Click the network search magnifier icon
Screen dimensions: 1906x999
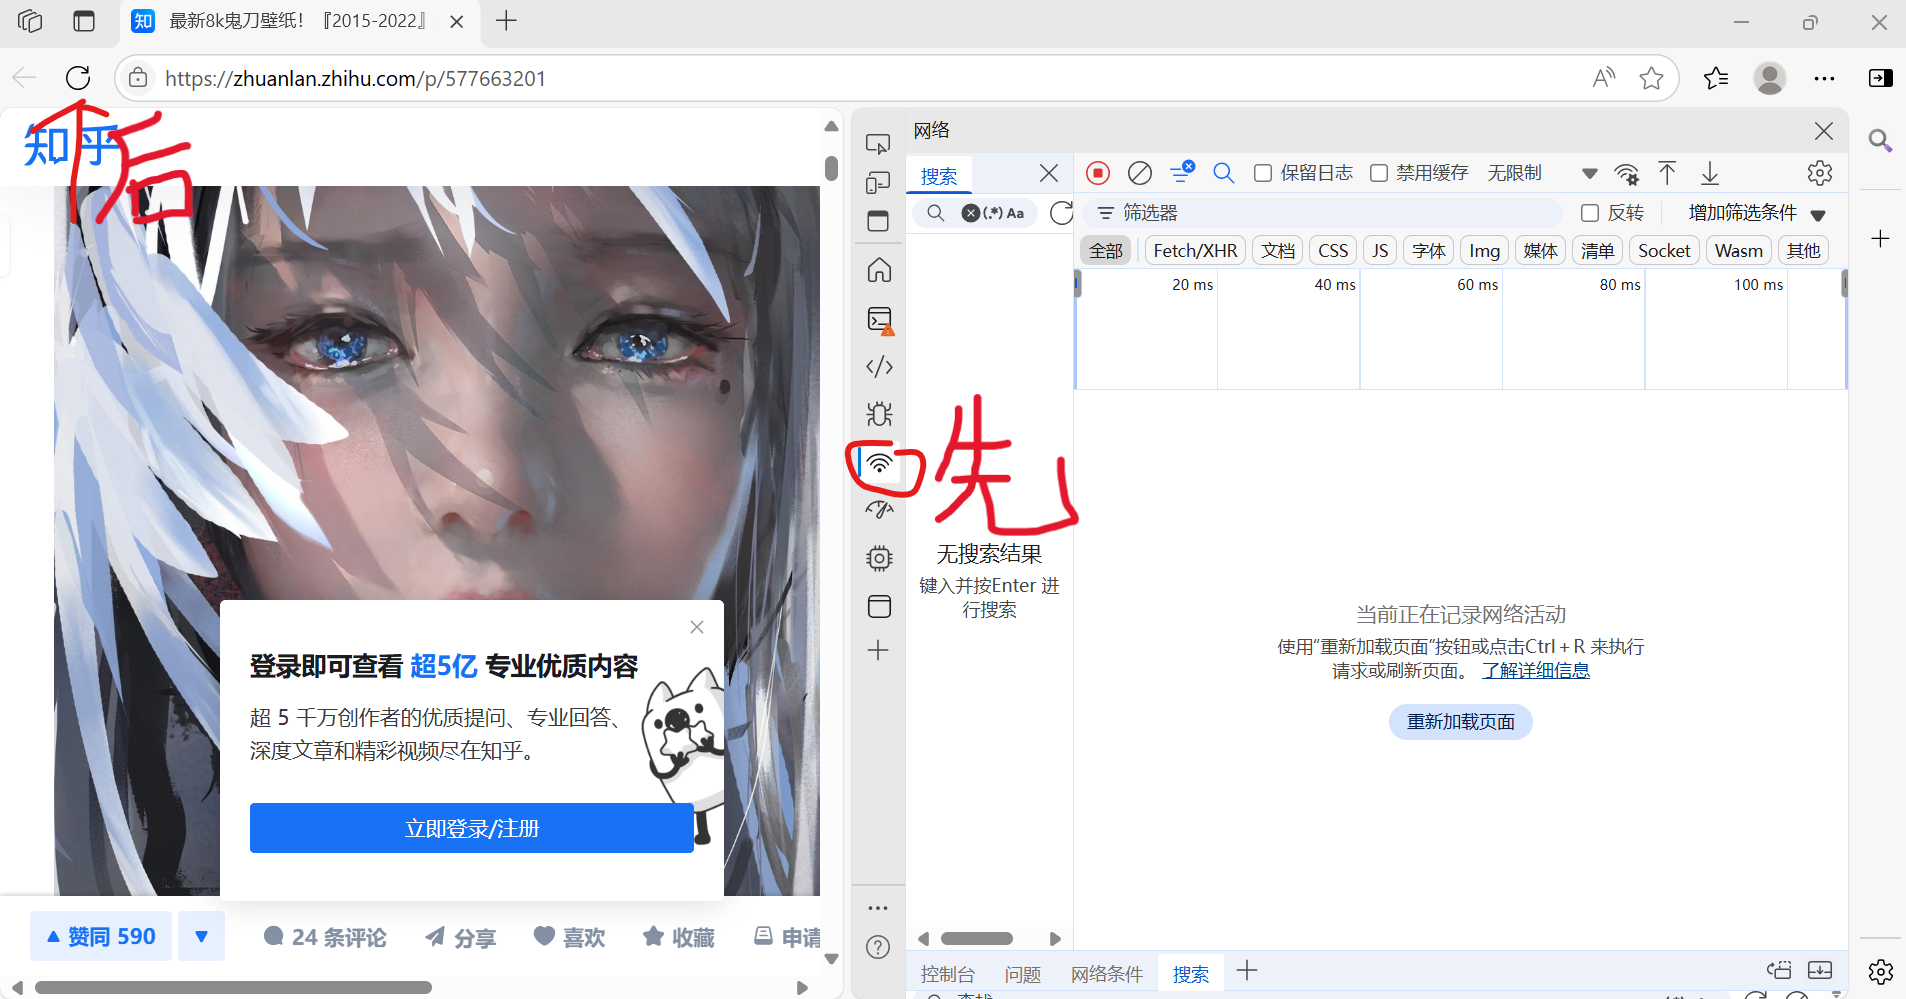pos(1223,173)
